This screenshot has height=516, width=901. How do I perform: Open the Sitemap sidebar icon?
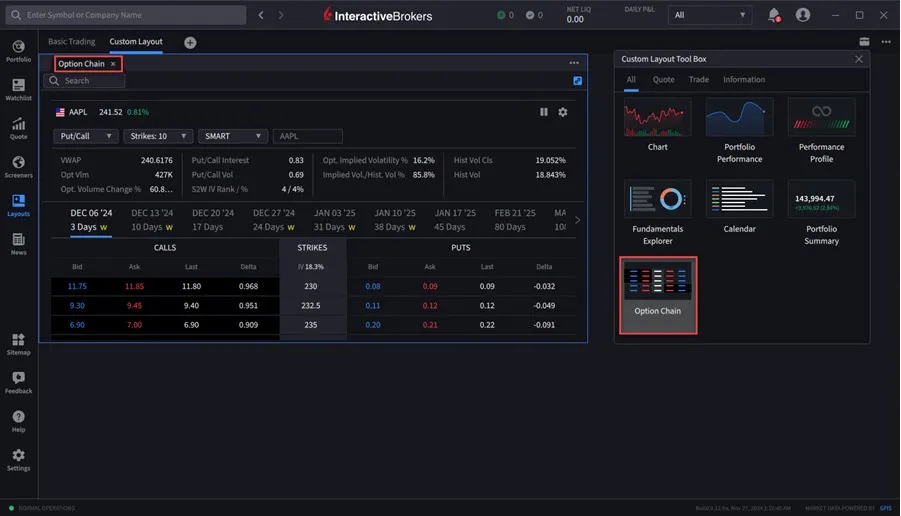point(18,344)
